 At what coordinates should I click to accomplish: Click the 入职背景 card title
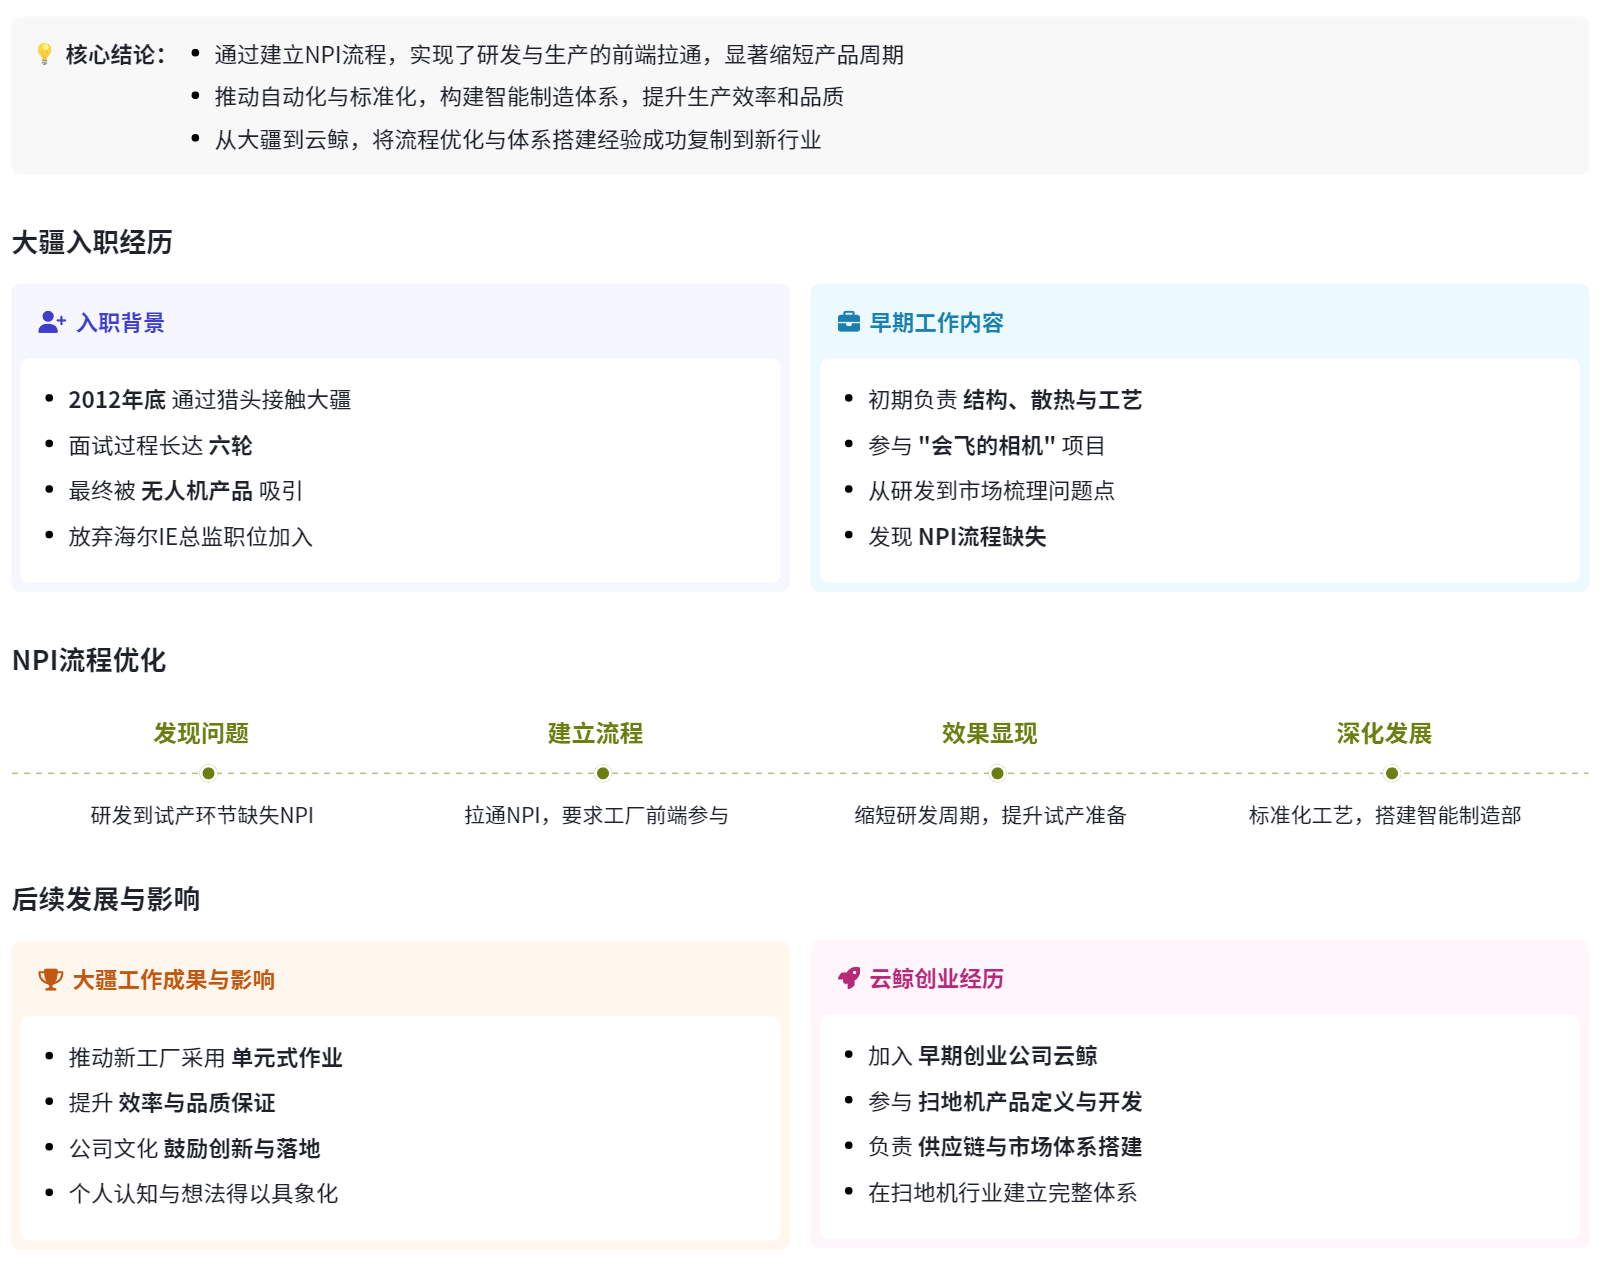[122, 323]
